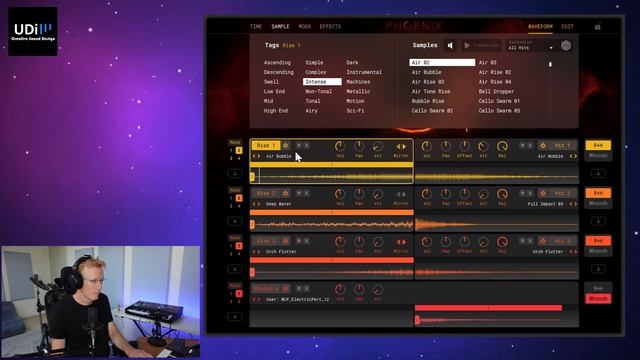Select the Metallic tag
Screen dimensions: 640x360
click(x=358, y=91)
